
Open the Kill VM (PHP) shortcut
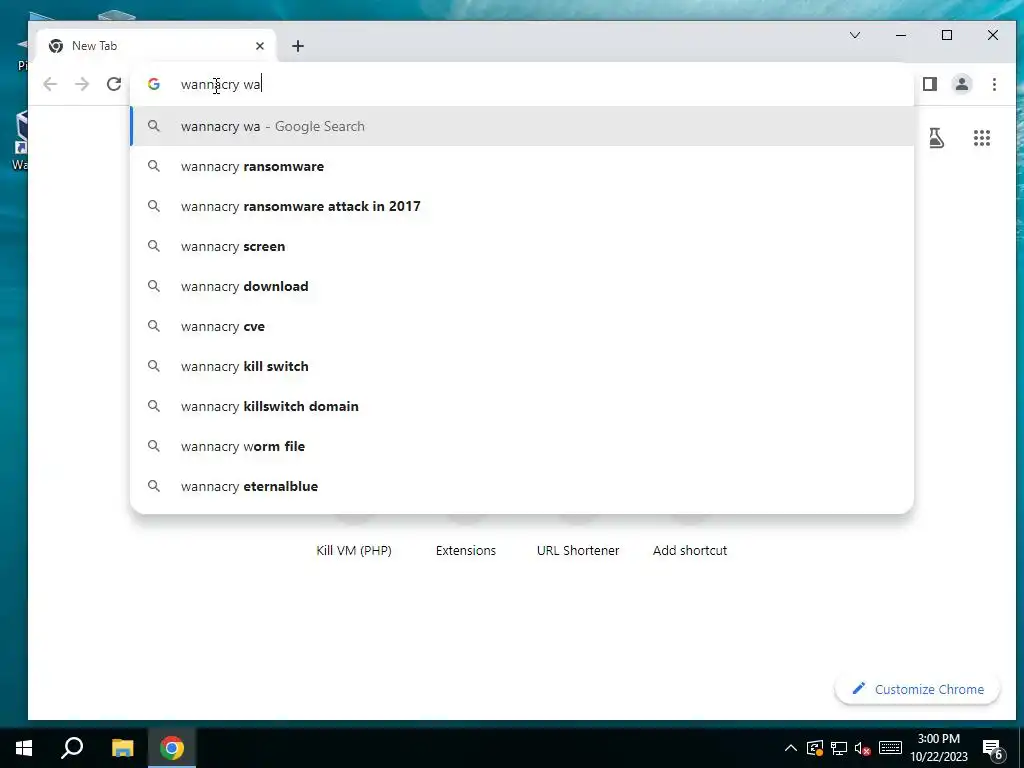click(x=354, y=551)
